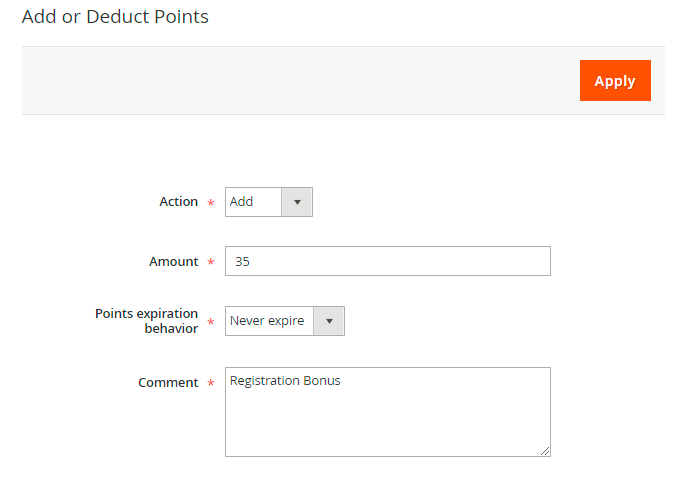Open the Never expire dropdown
The height and width of the screenshot is (480, 685).
270,321
